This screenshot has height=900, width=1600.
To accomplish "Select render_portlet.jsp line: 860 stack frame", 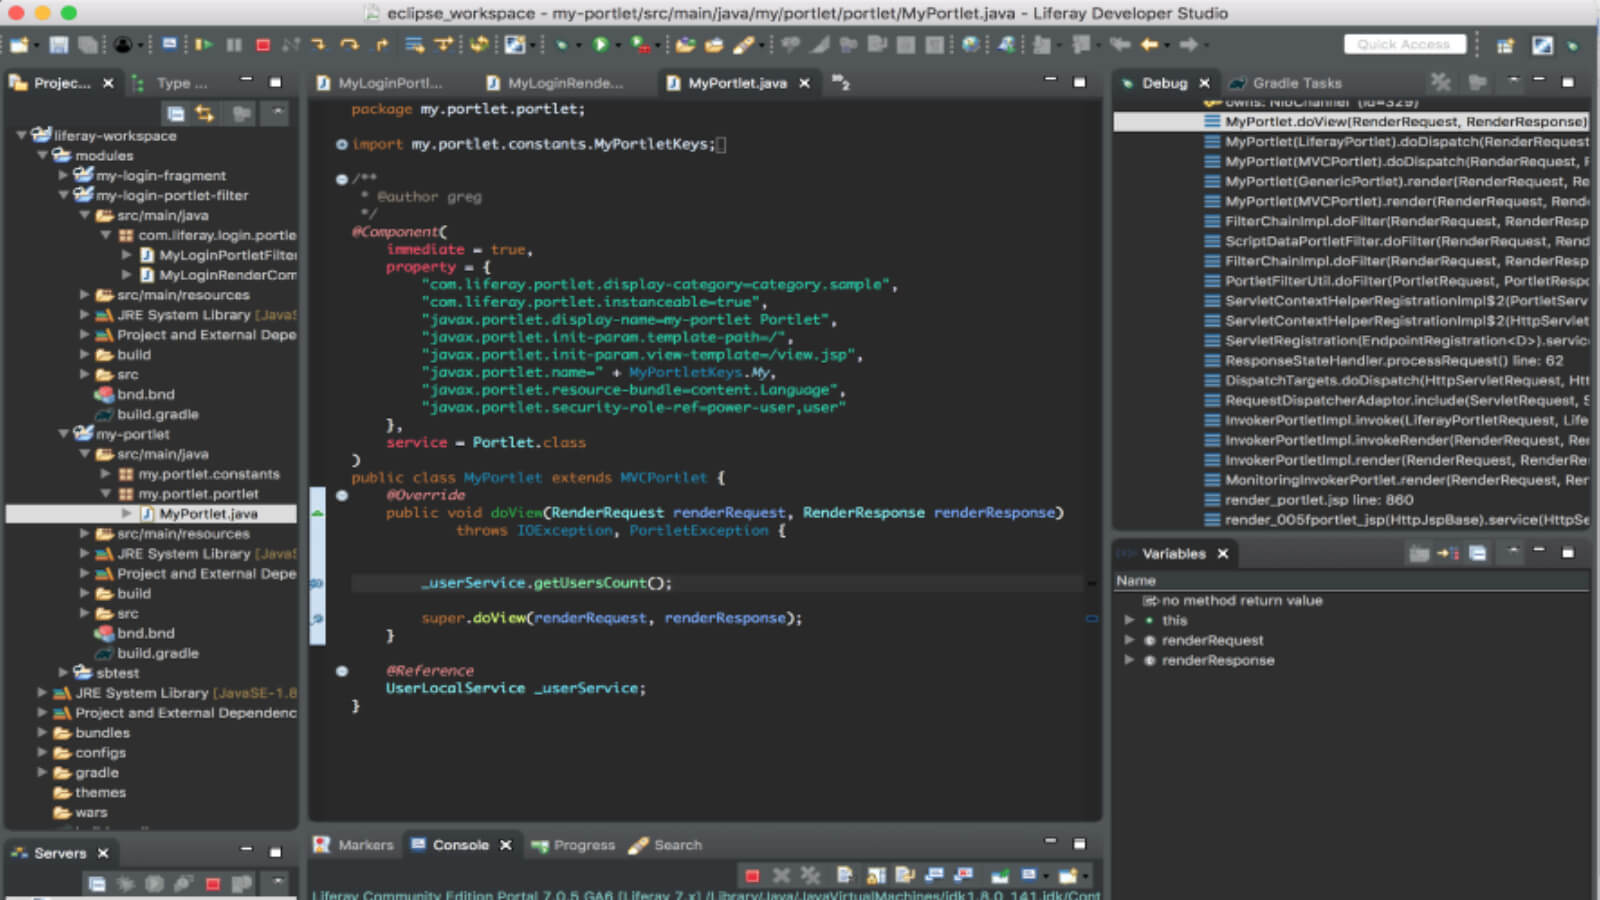I will click(1319, 500).
